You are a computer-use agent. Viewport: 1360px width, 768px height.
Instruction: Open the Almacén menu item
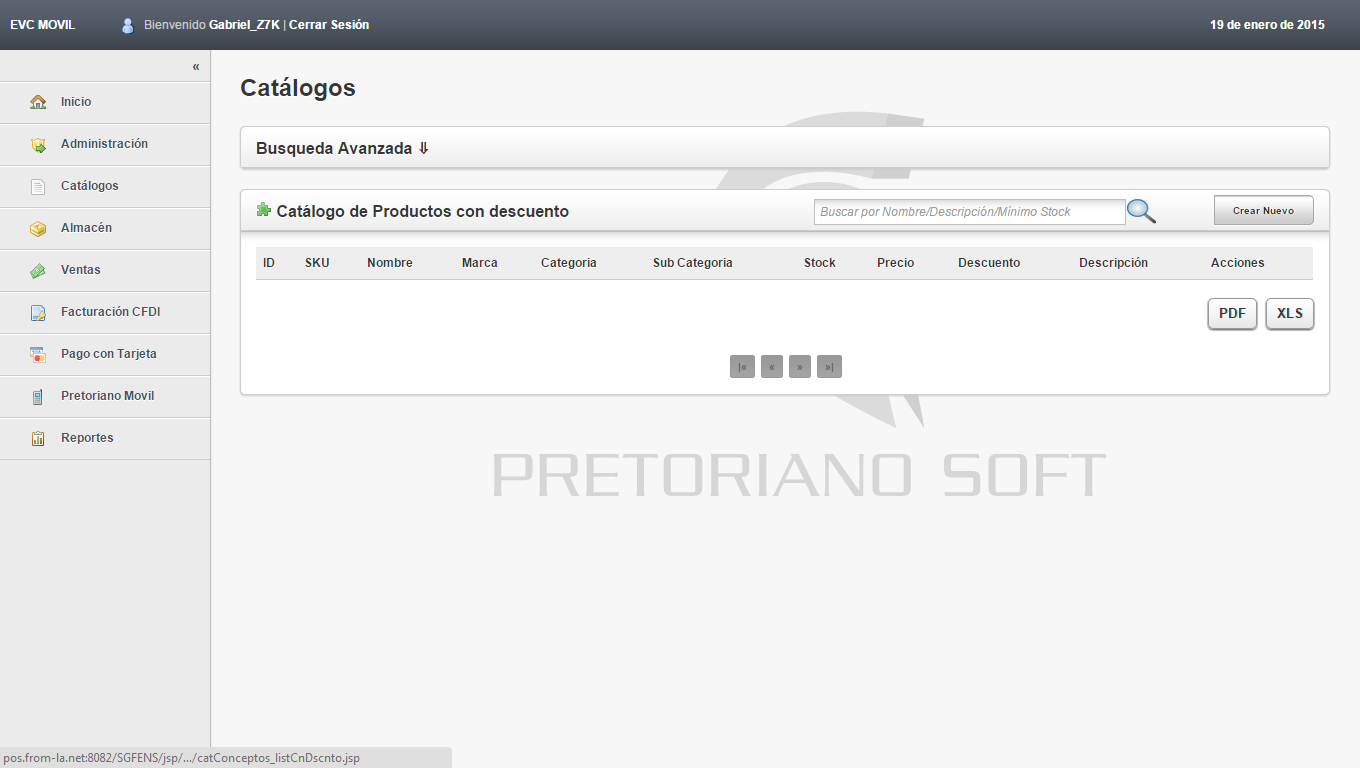[105, 228]
